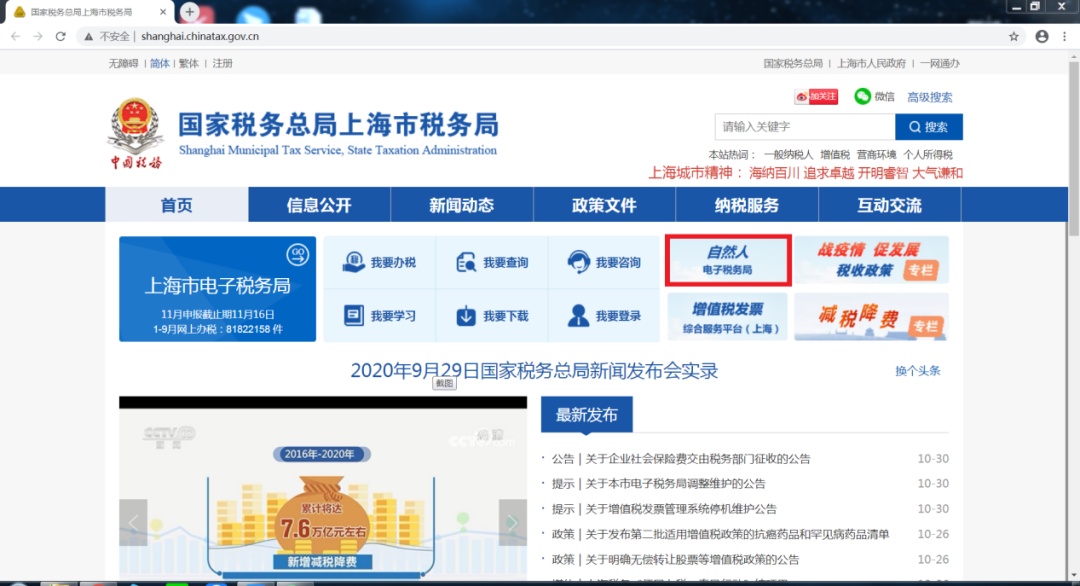Screen dimensions: 1080x586
Task: Click the 换个头条 link
Action: [917, 371]
